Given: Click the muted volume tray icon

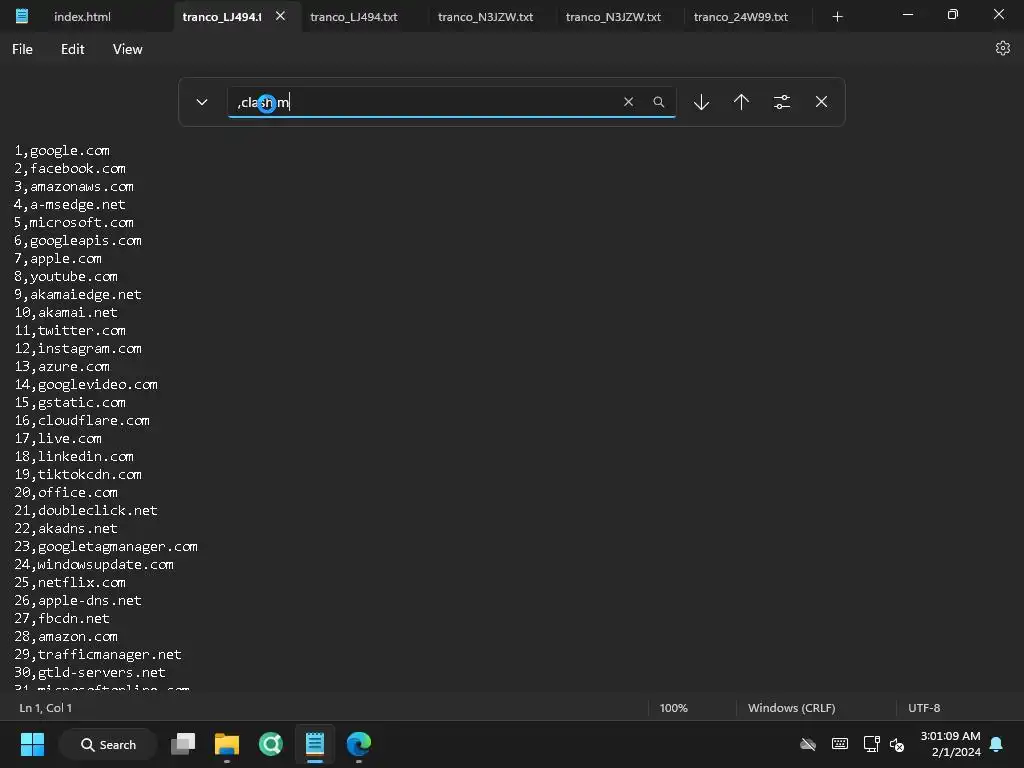Looking at the screenshot, I should click(897, 744).
